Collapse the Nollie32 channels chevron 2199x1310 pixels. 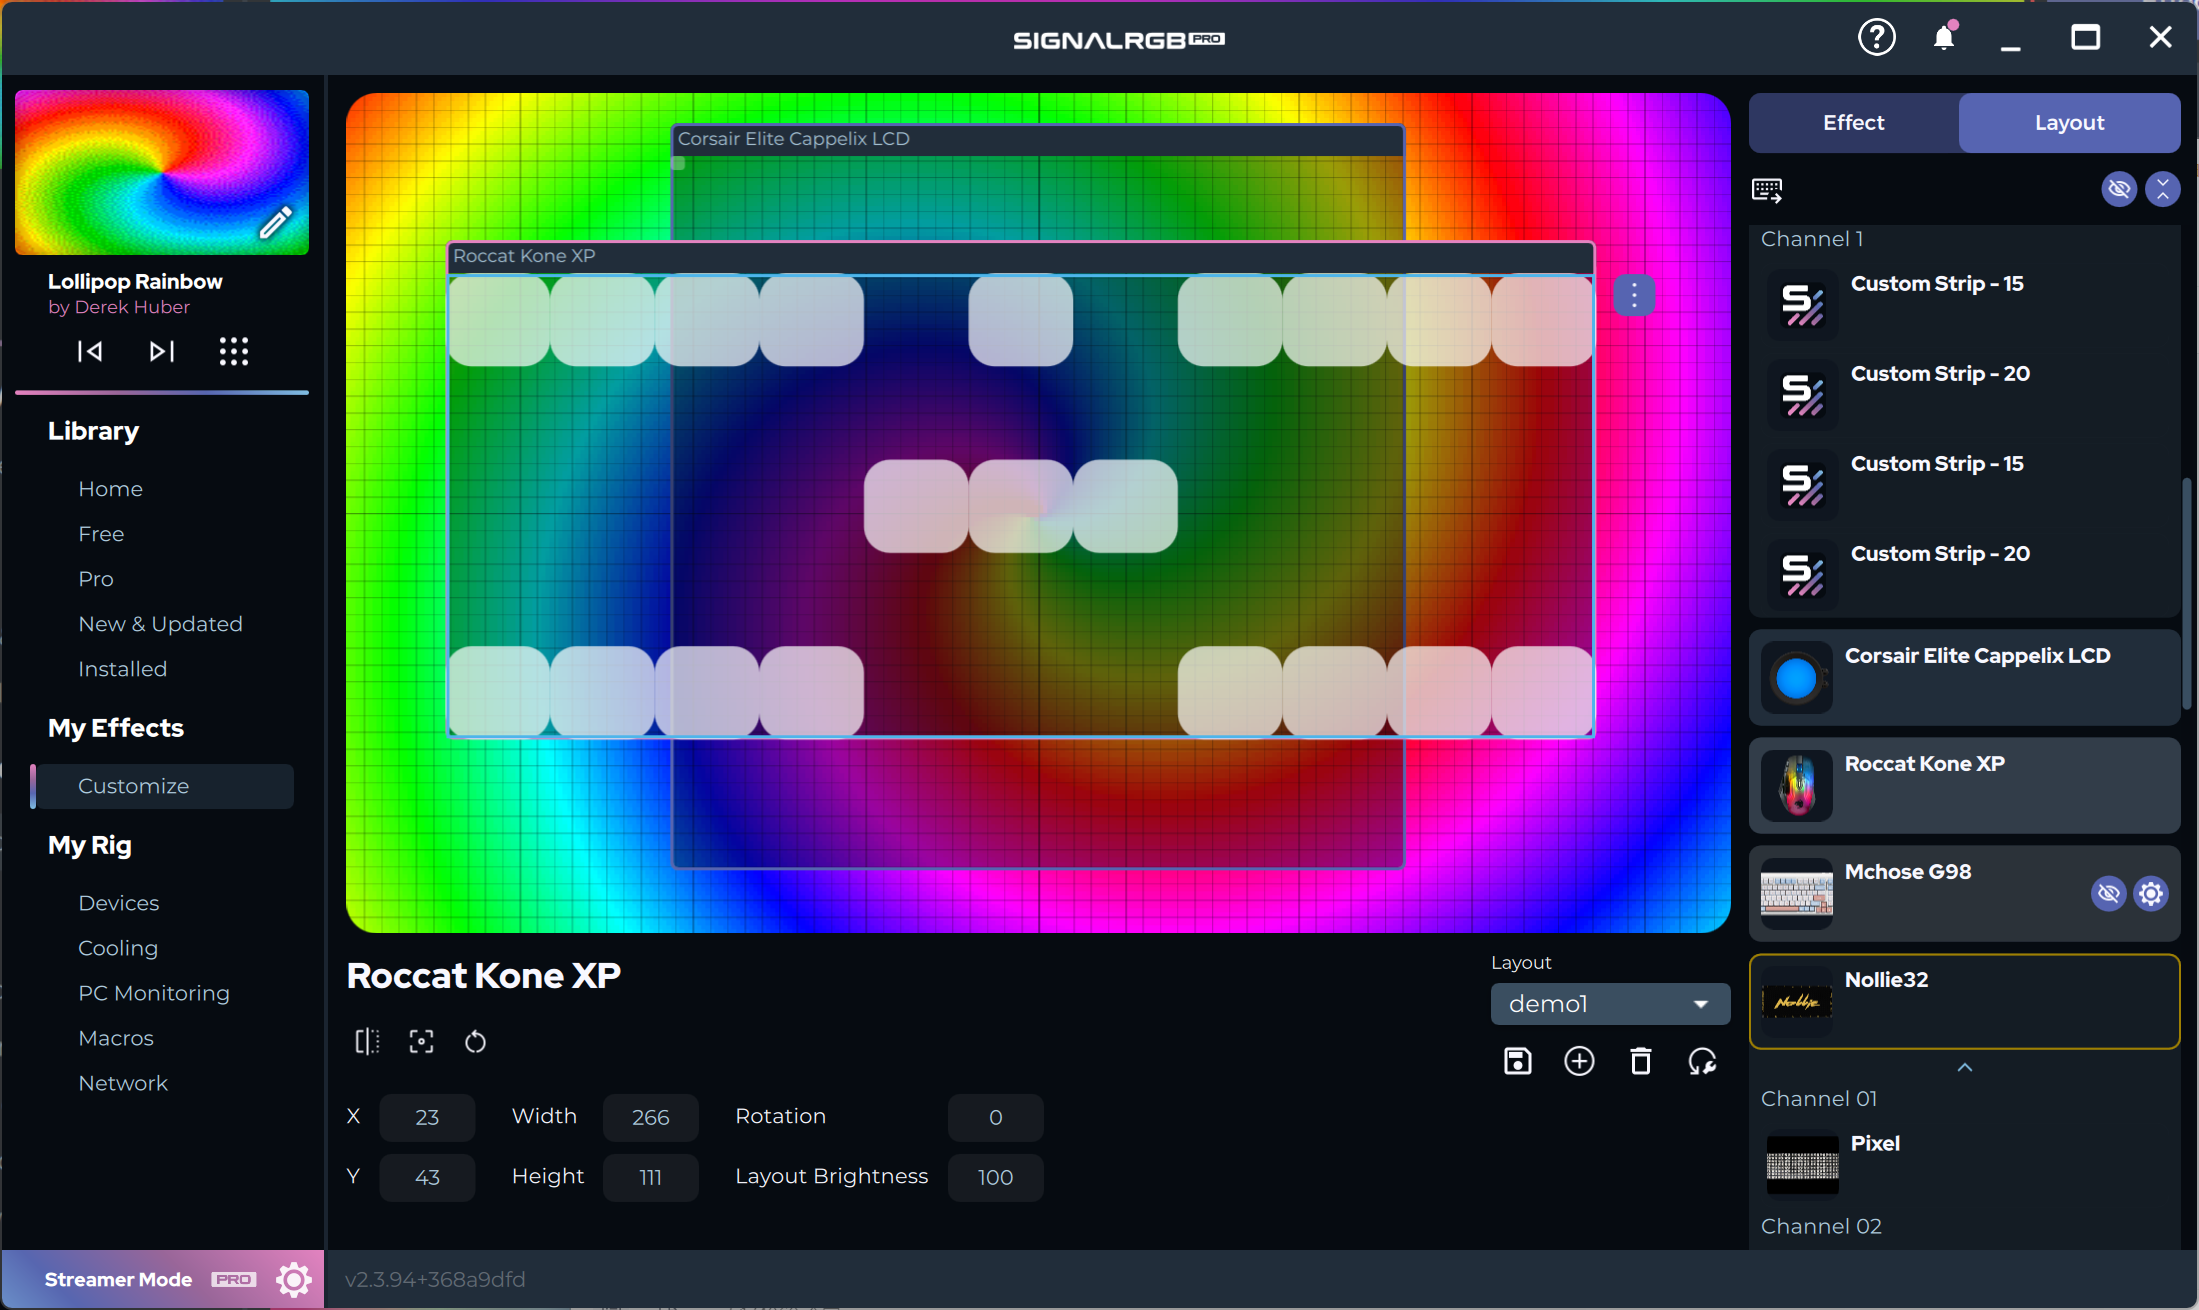click(x=1964, y=1067)
